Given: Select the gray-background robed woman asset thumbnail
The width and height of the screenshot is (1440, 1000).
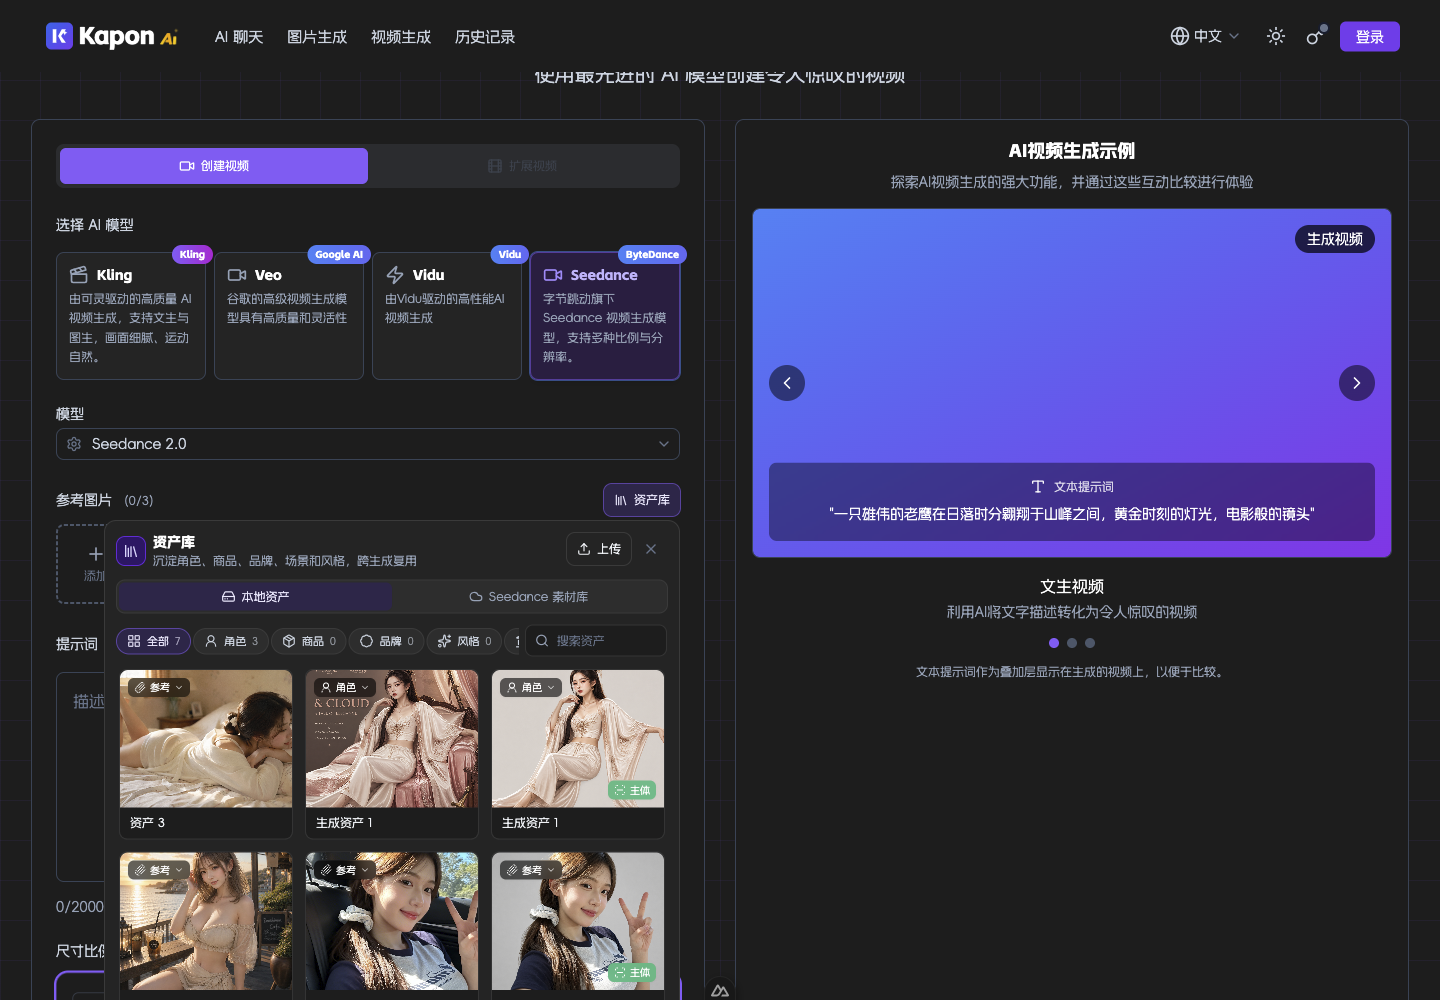Looking at the screenshot, I should (578, 739).
